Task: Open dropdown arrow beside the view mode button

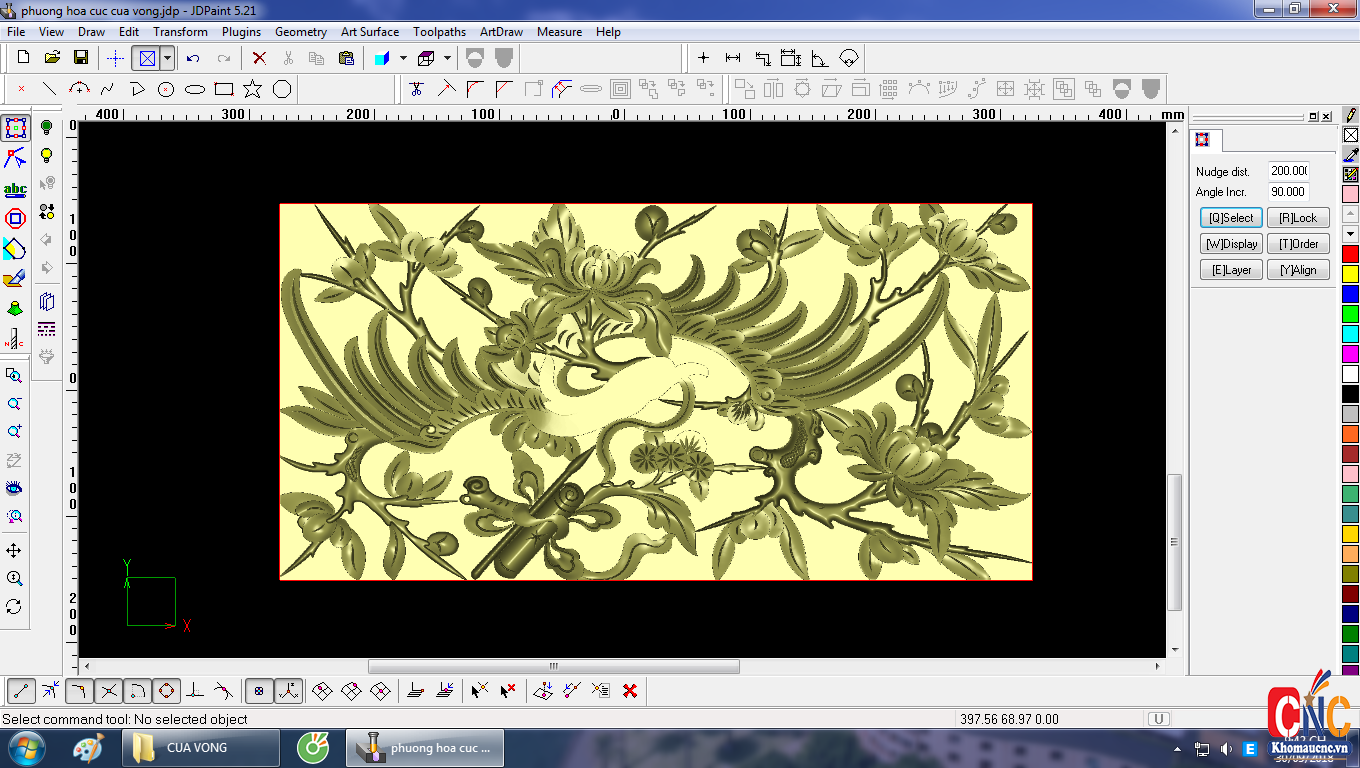Action: [167, 58]
